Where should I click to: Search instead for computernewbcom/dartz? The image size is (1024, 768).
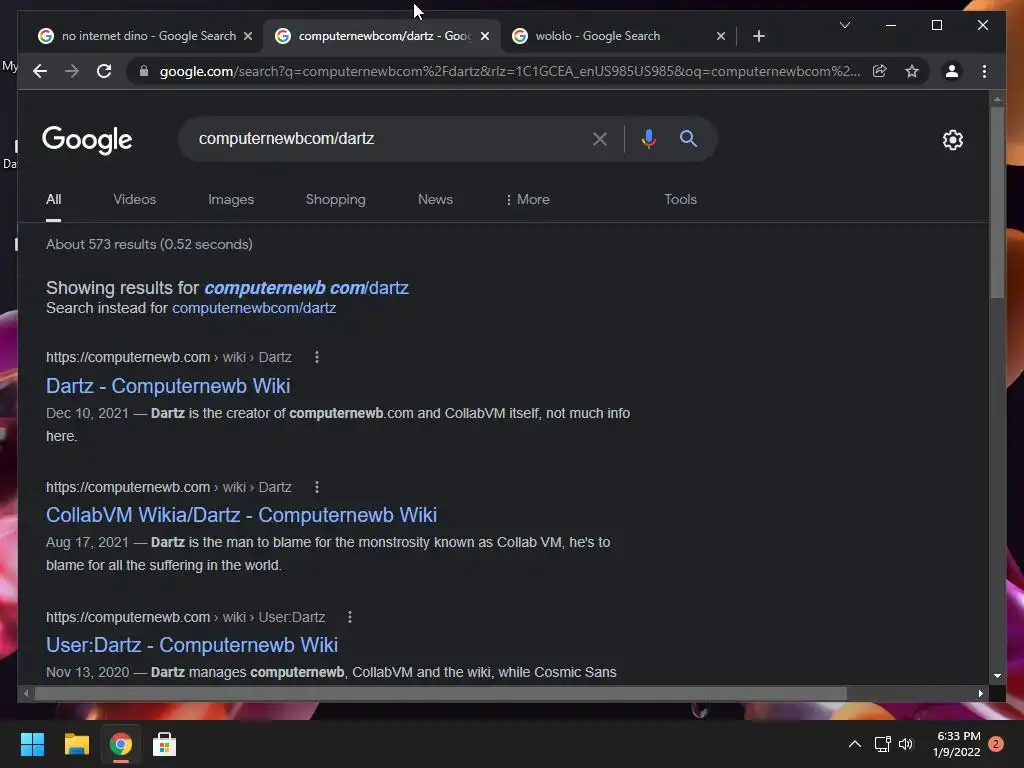point(253,308)
